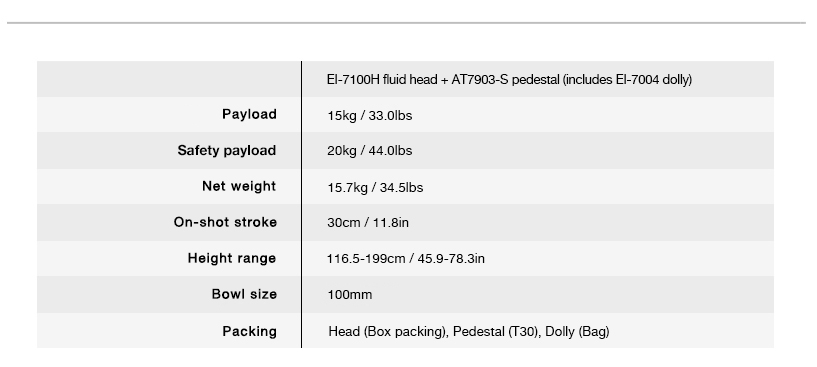This screenshot has height=367, width=817.
Task: Click the Dolly (Bag) packing text
Action: [577, 332]
